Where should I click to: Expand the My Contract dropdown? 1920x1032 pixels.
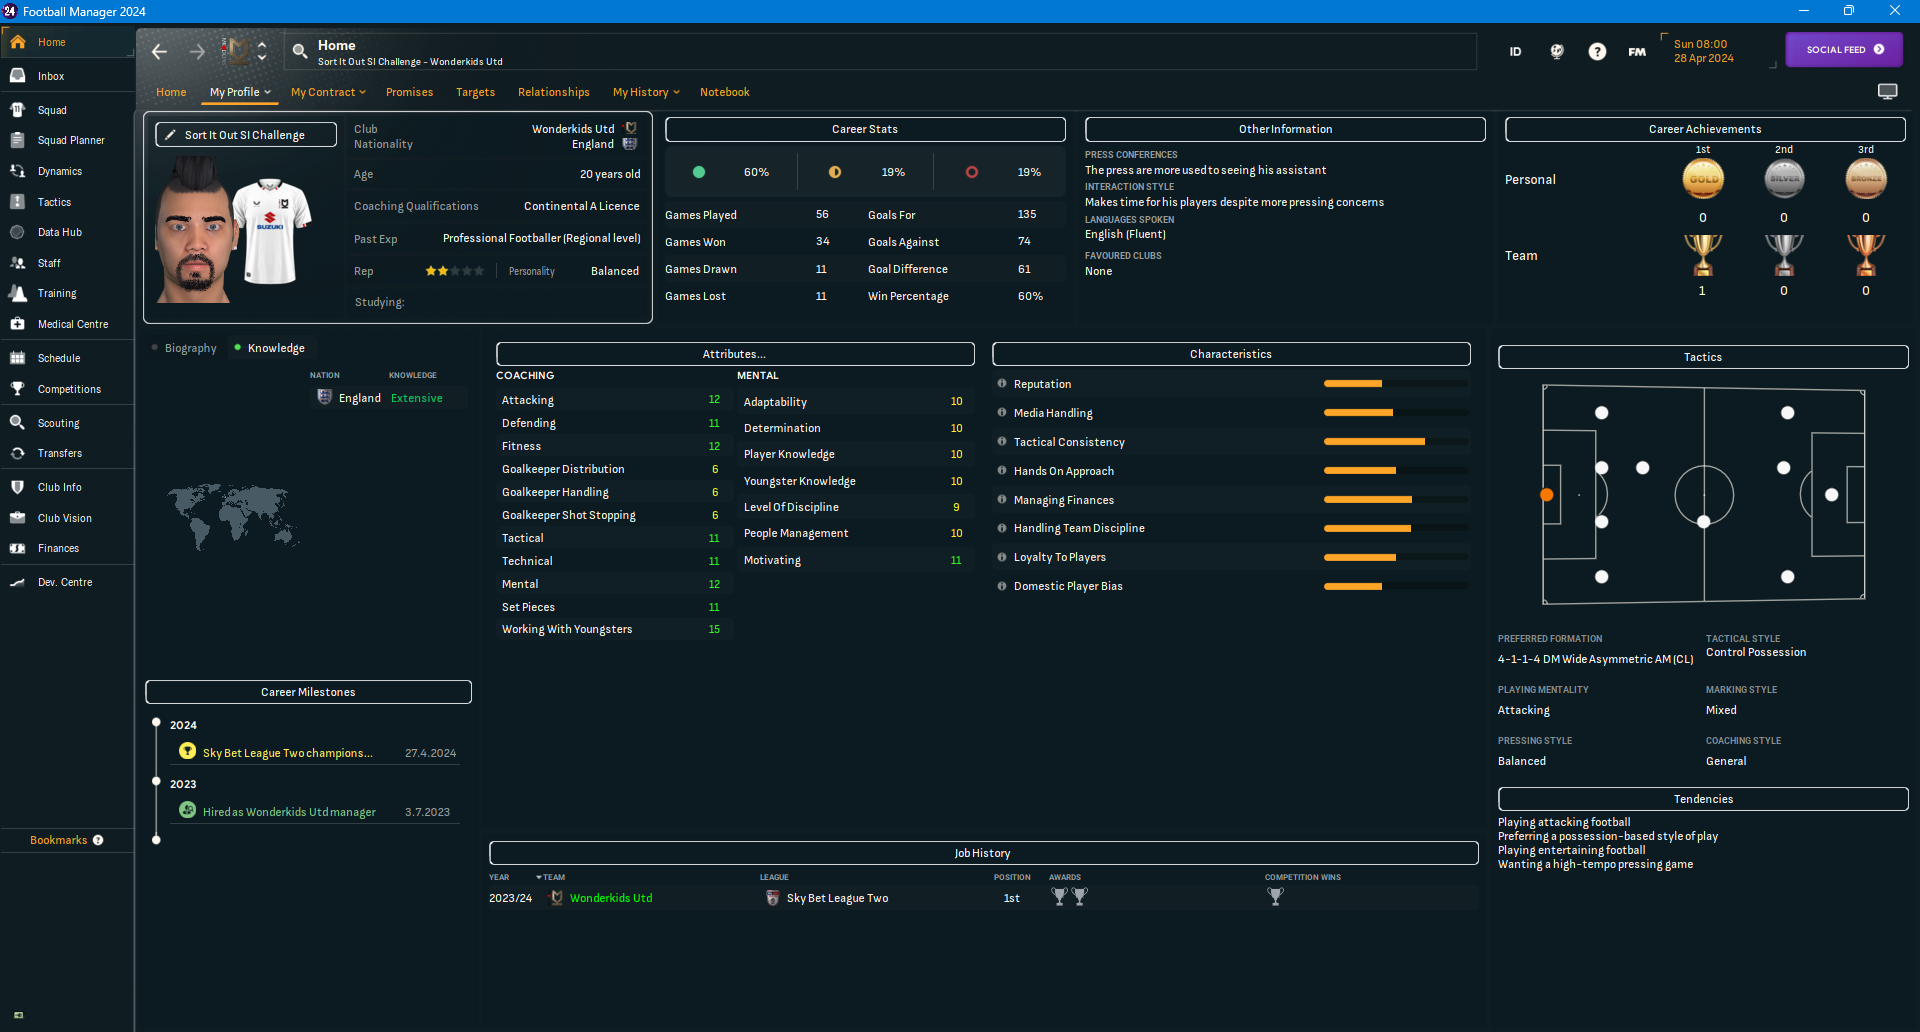328,92
